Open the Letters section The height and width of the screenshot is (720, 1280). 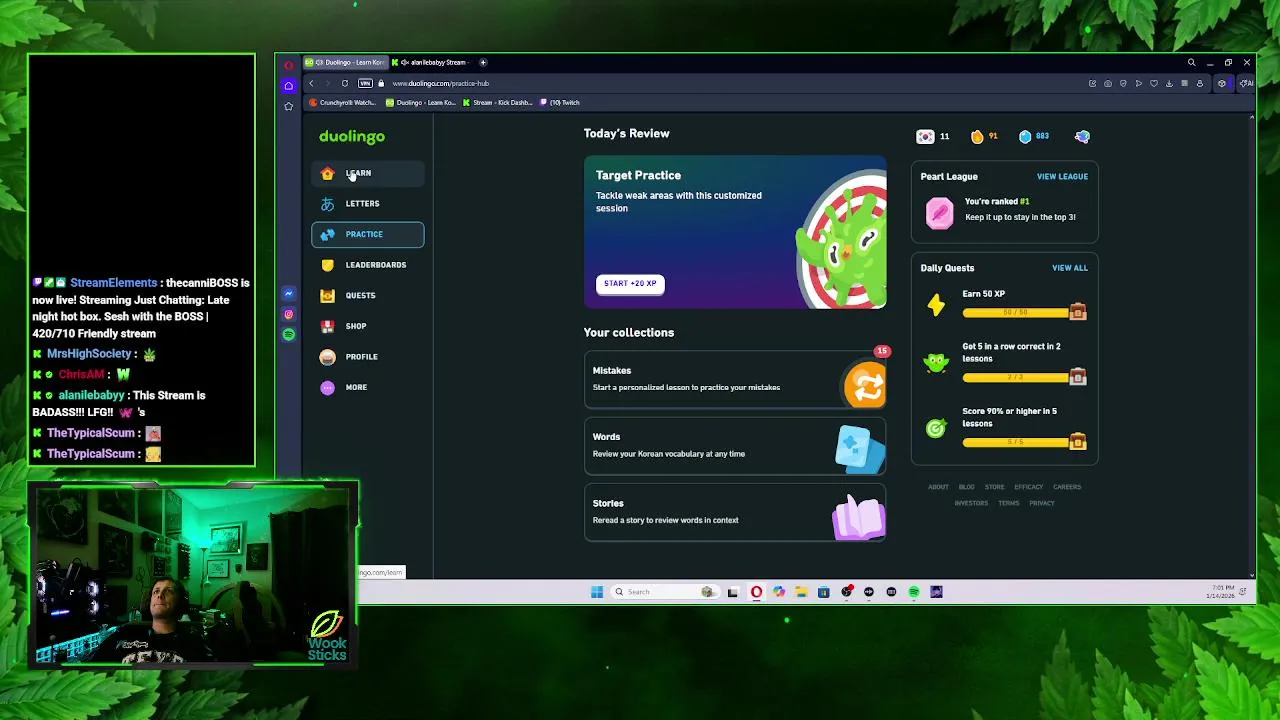367,204
